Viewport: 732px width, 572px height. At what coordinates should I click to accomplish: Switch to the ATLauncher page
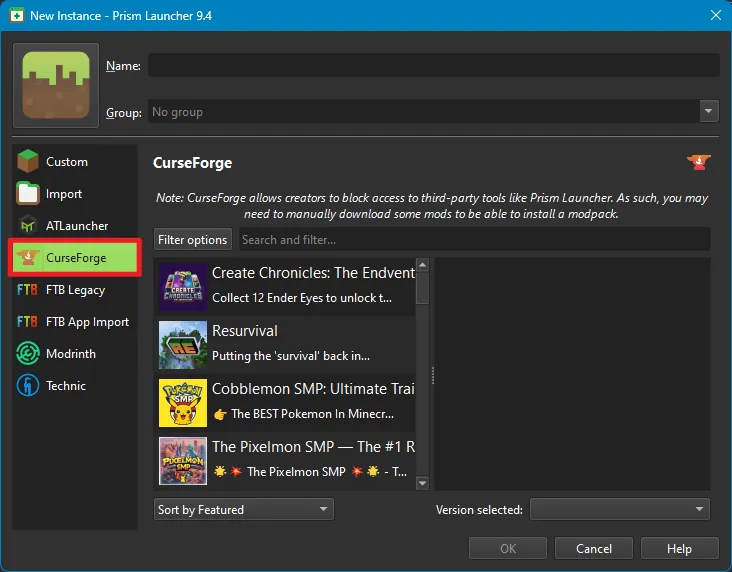point(75,226)
